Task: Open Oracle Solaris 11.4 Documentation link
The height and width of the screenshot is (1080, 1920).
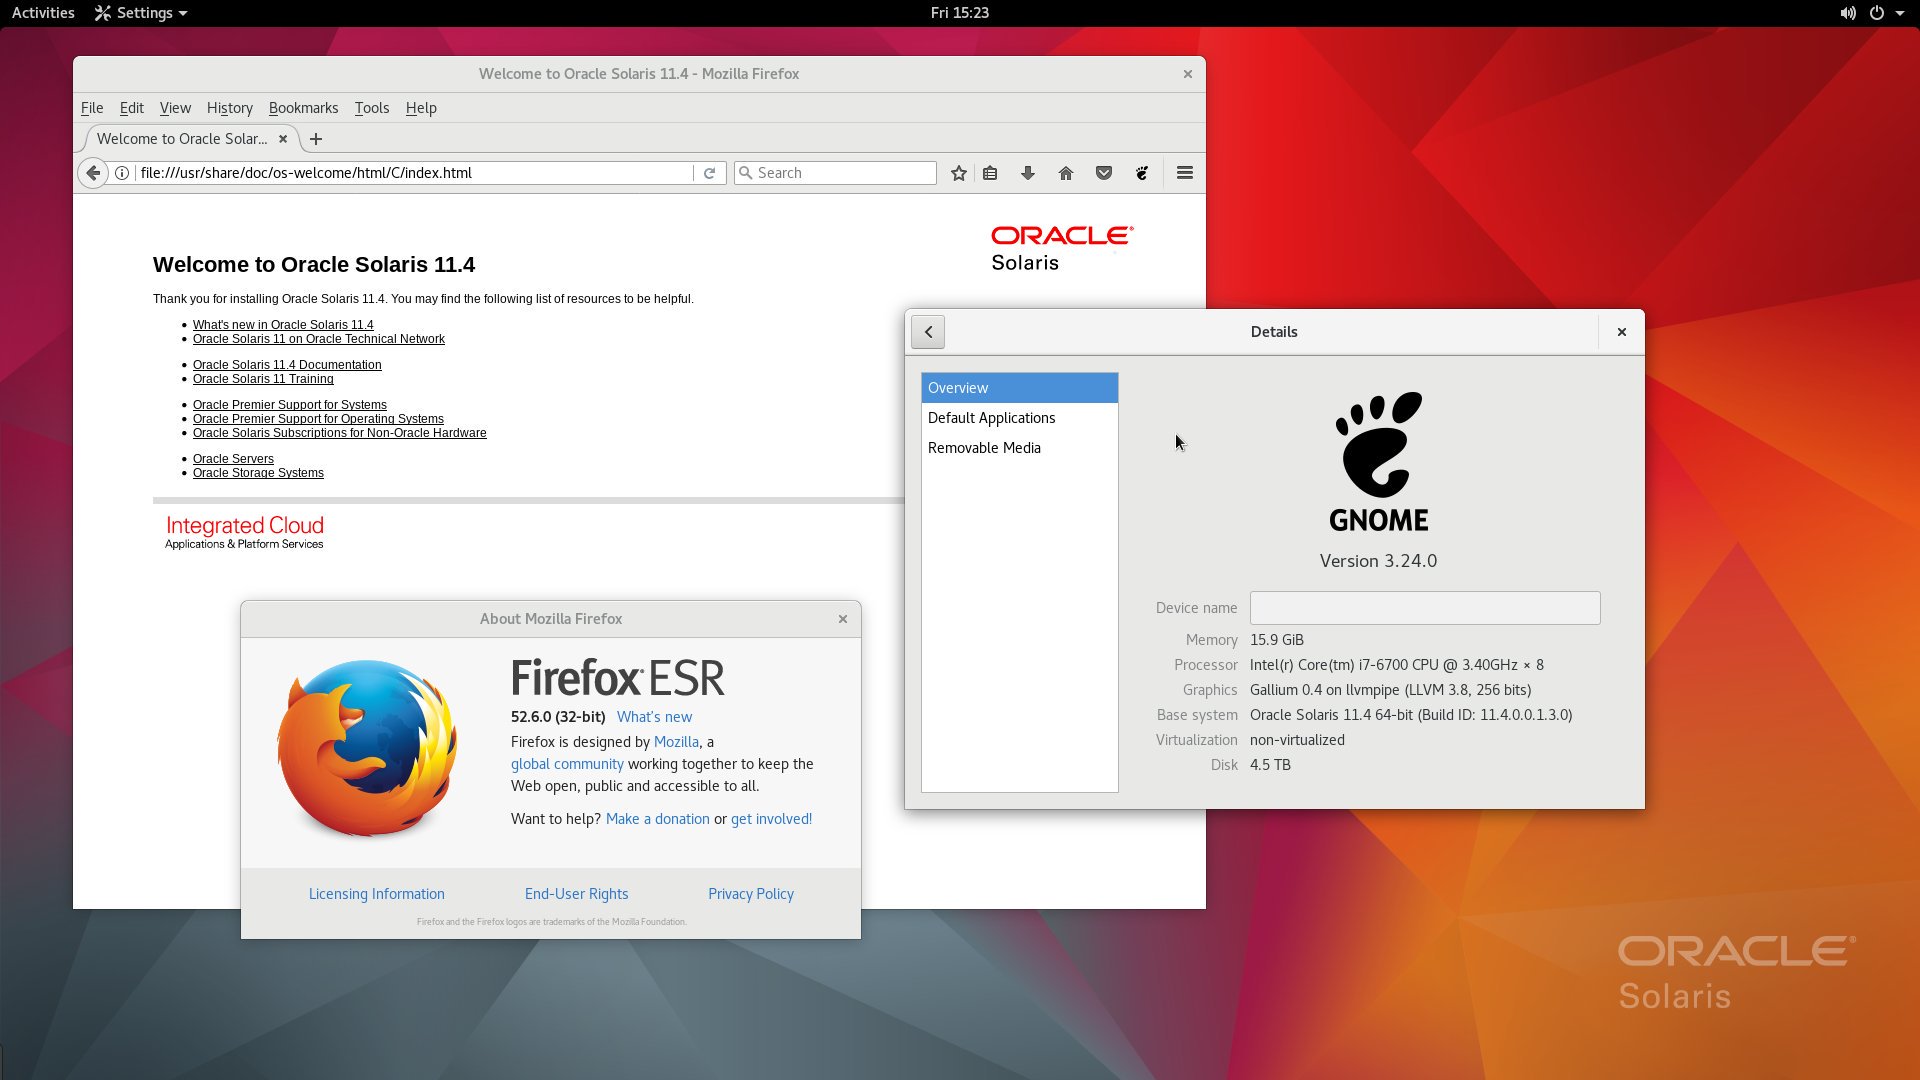Action: pyautogui.click(x=287, y=365)
